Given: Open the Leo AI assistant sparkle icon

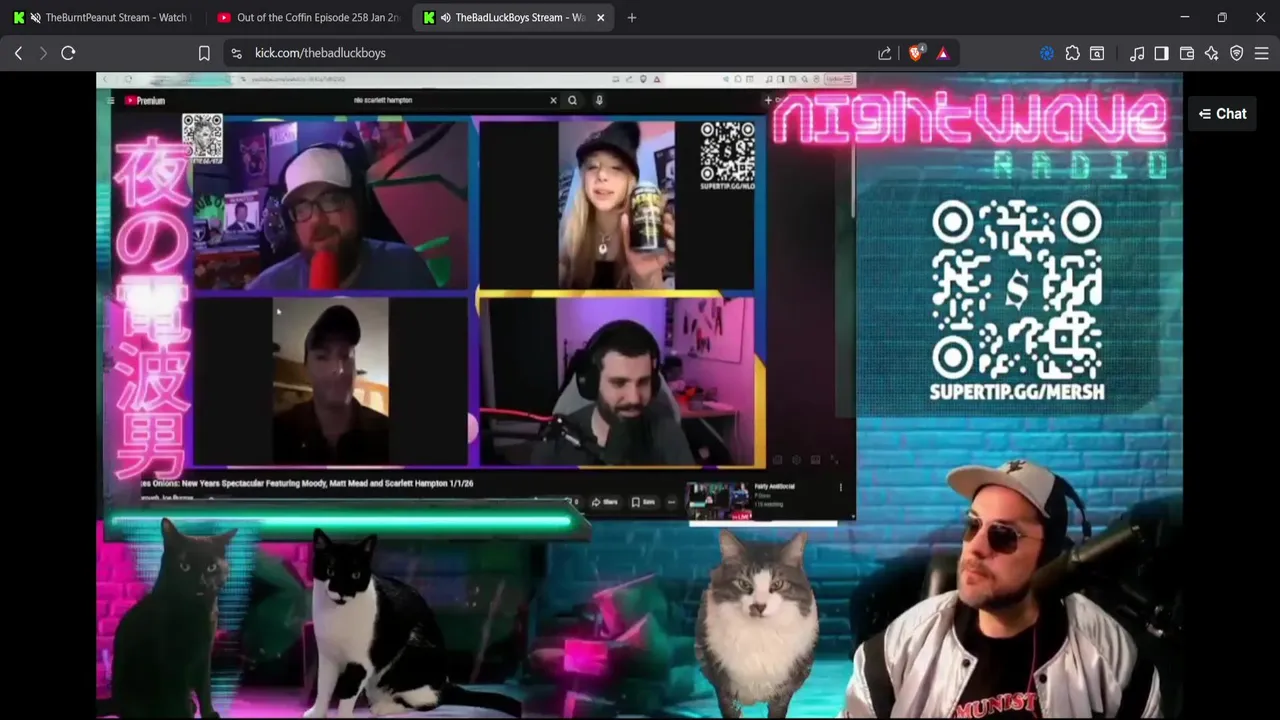Looking at the screenshot, I should click(x=1212, y=53).
